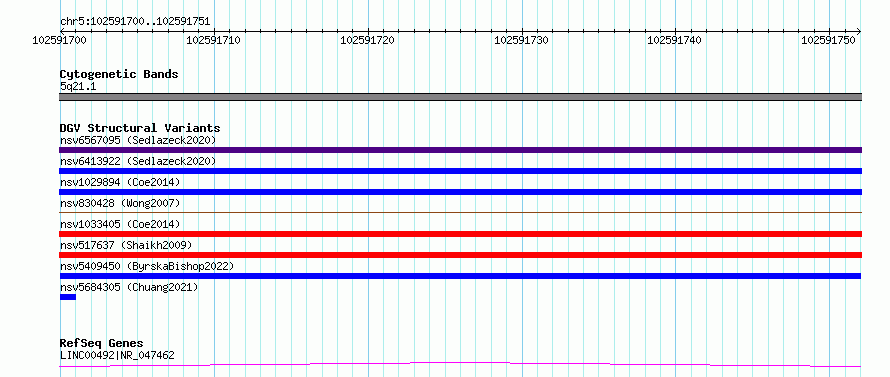This screenshot has width=890, height=377.
Task: Open variant nsv517637 (Shaikh2009) label
Action: pyautogui.click(x=126, y=245)
